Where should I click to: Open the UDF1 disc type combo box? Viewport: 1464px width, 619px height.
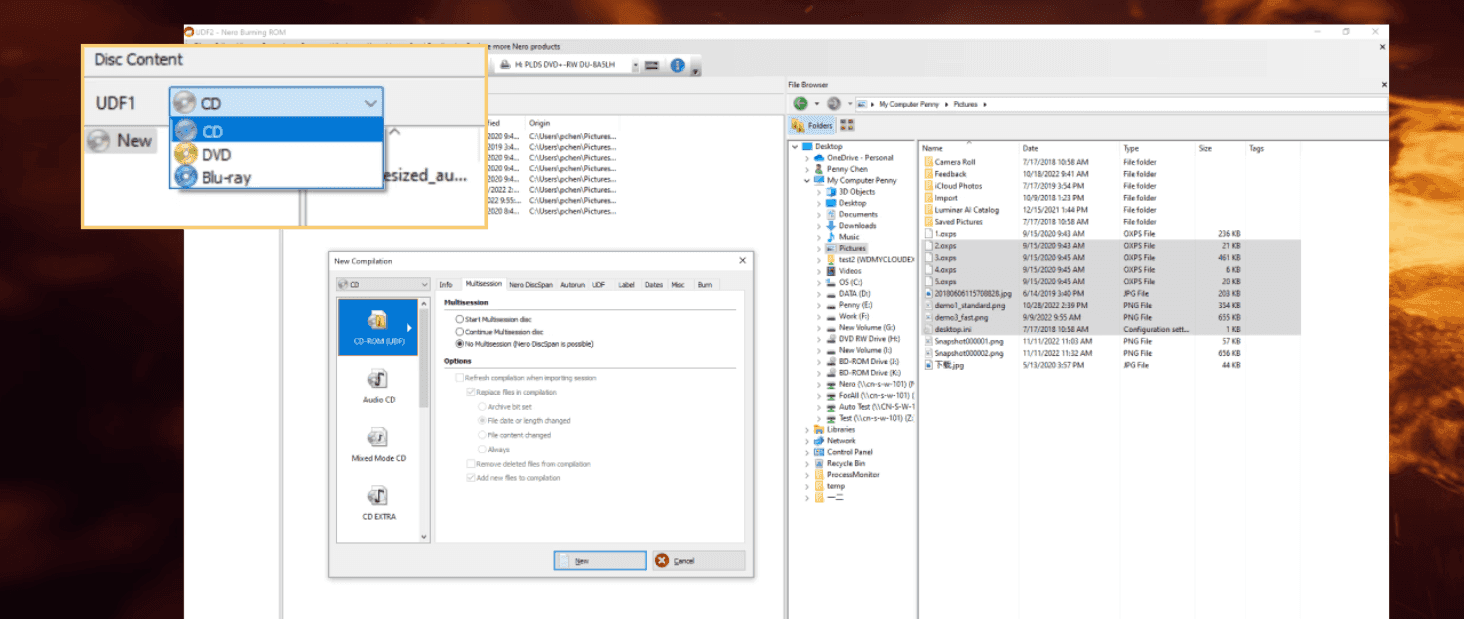[x=277, y=103]
